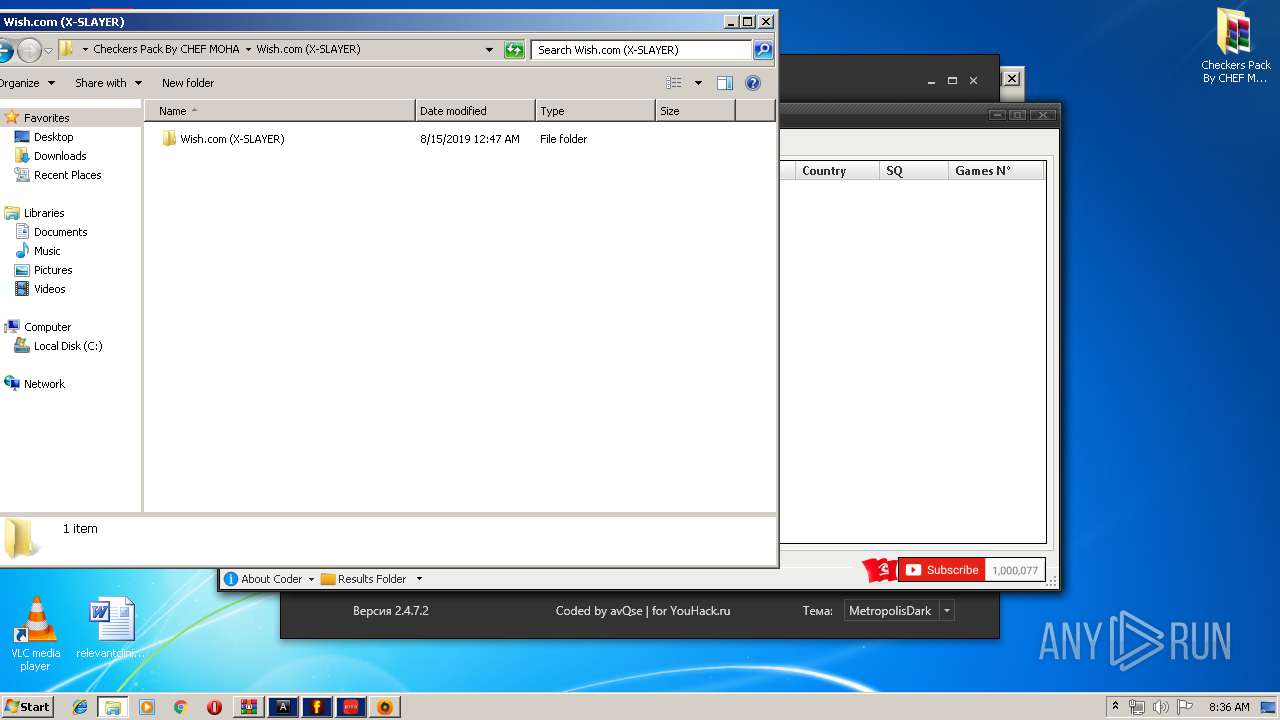This screenshot has height=720, width=1280.
Task: Expand Checkers Pack By CHEF MOHA breadcrumb arrow
Action: (x=248, y=49)
